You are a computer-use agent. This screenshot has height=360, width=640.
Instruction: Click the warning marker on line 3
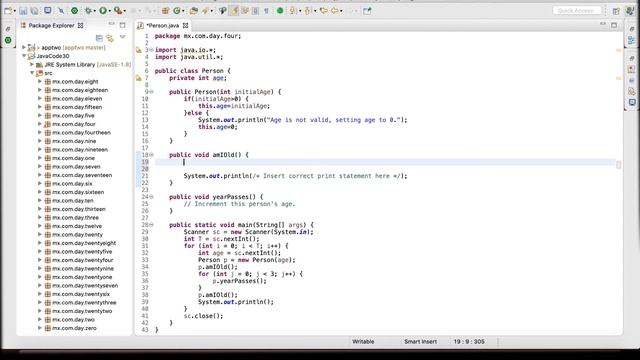[139, 50]
